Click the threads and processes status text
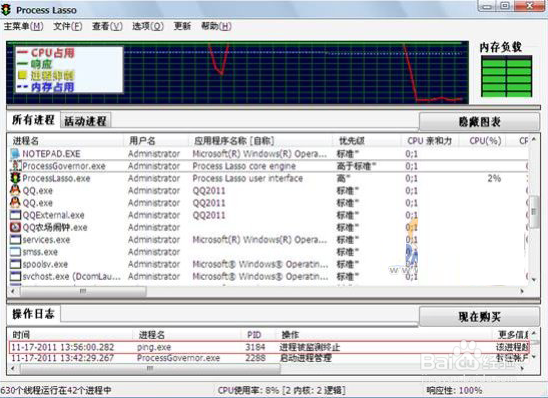 click(56, 390)
